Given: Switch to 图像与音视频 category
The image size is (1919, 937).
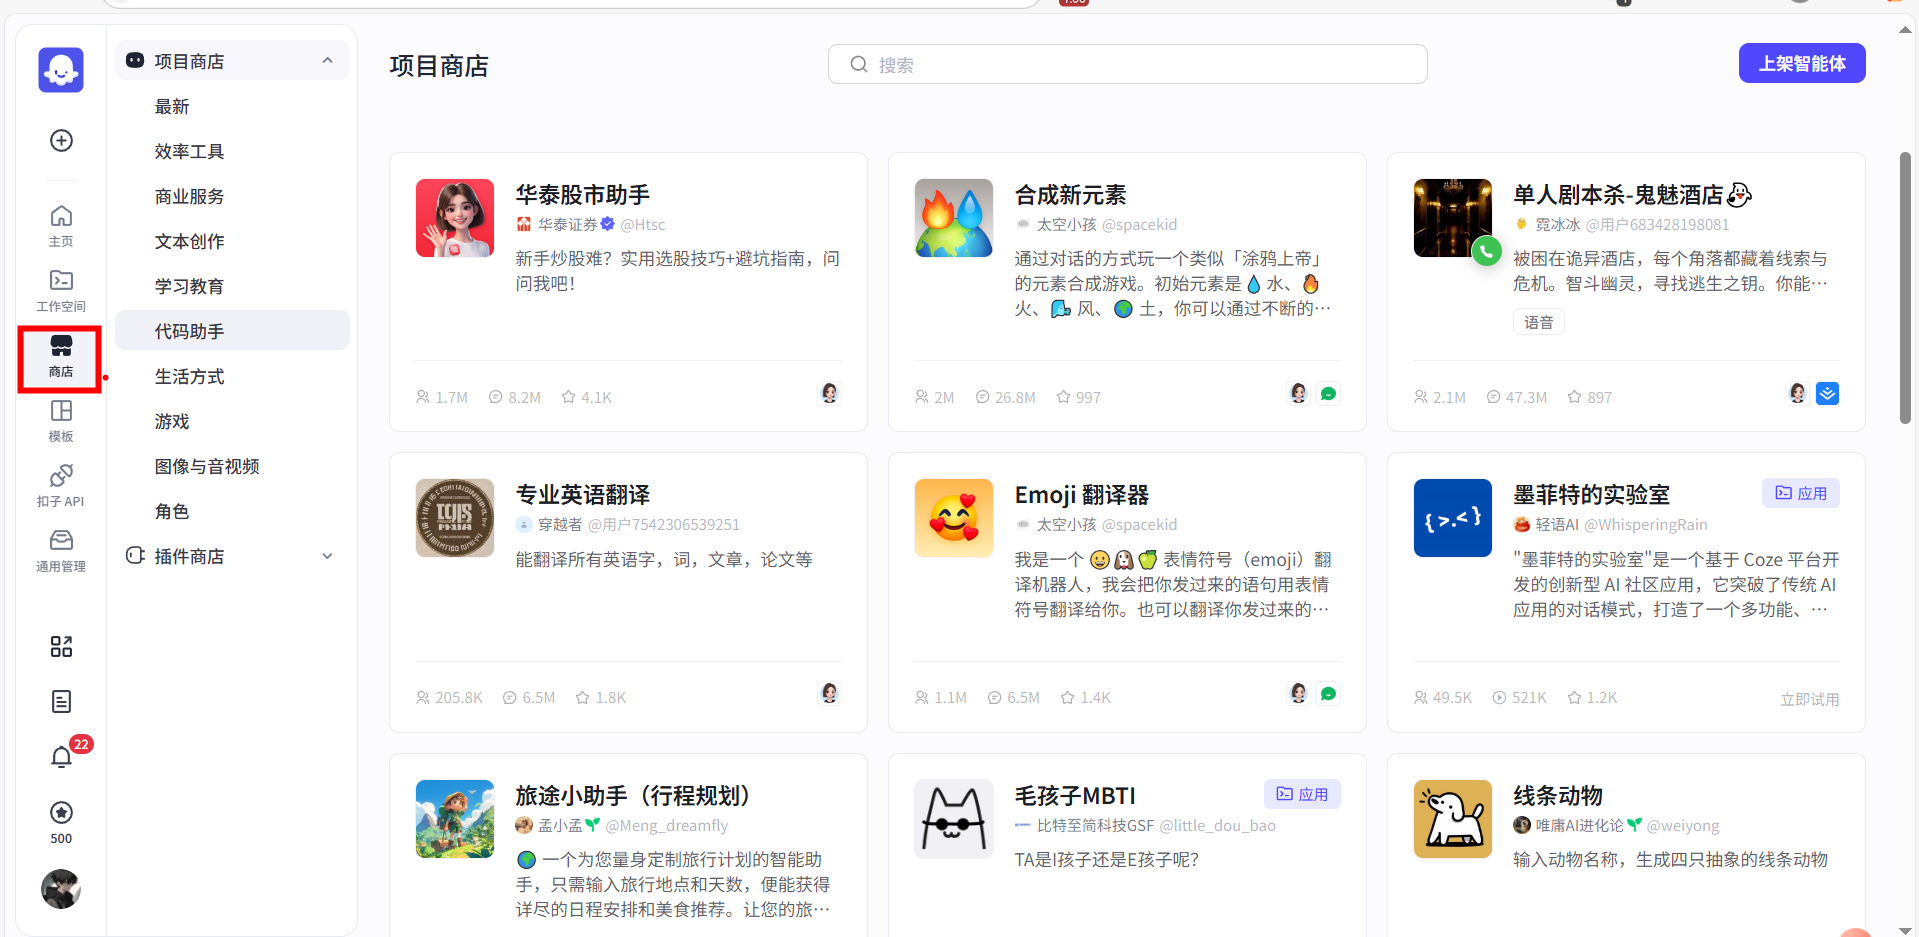Looking at the screenshot, I should 207,466.
